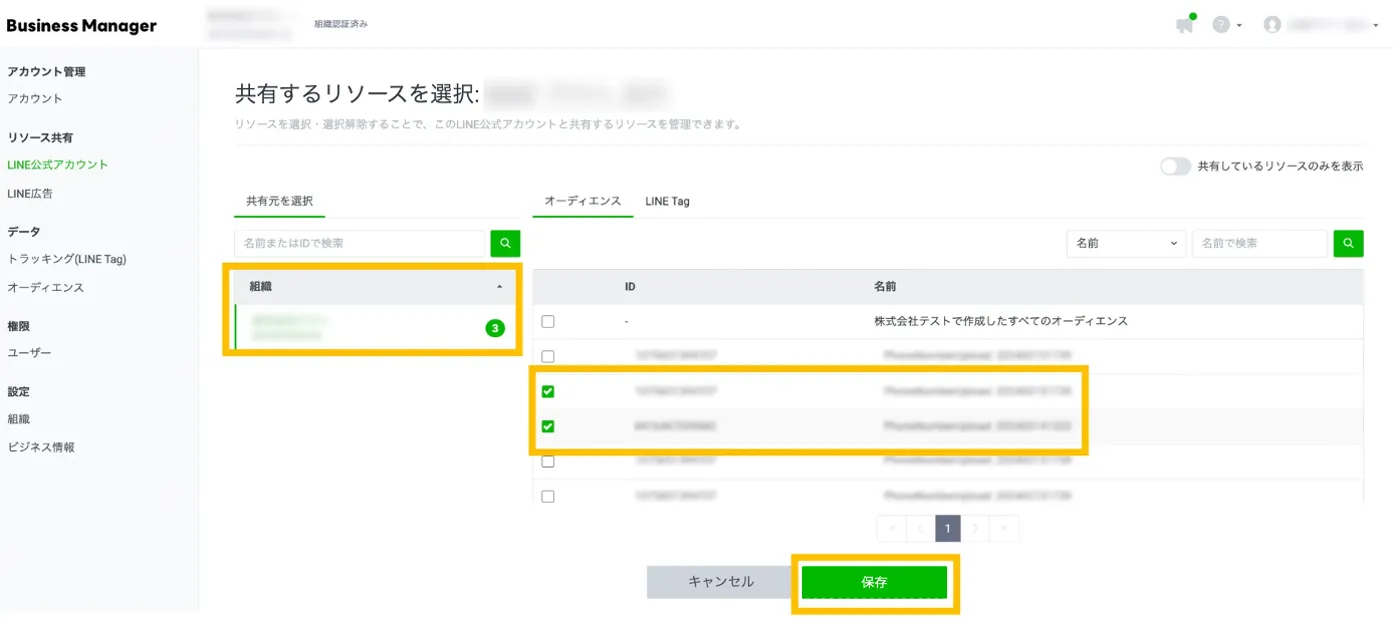The height and width of the screenshot is (622, 1393).
Task: Click the 保存 button
Action: (874, 582)
